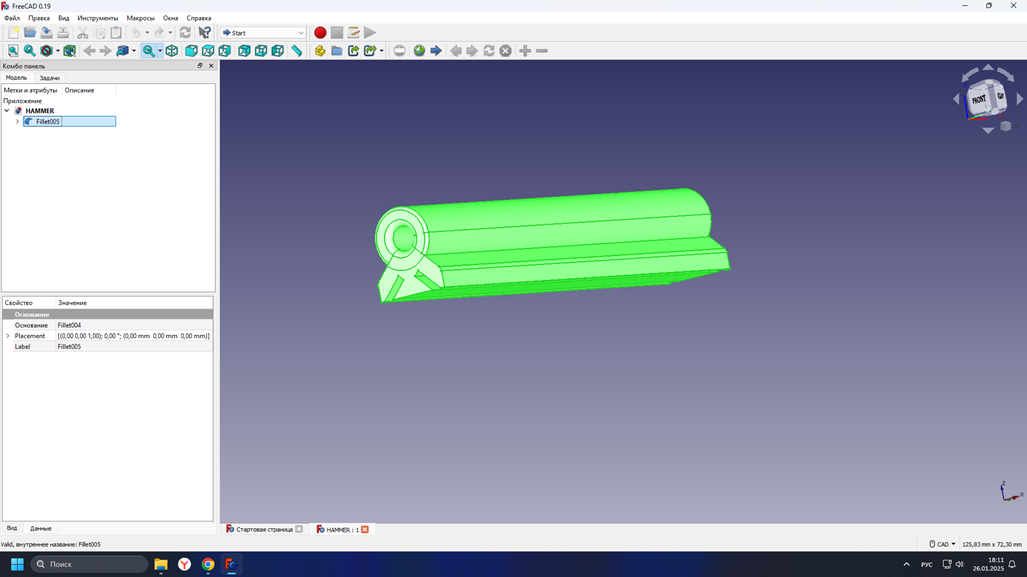This screenshot has height=577, width=1027.
Task: Open the Инструменты menu
Action: [x=97, y=18]
